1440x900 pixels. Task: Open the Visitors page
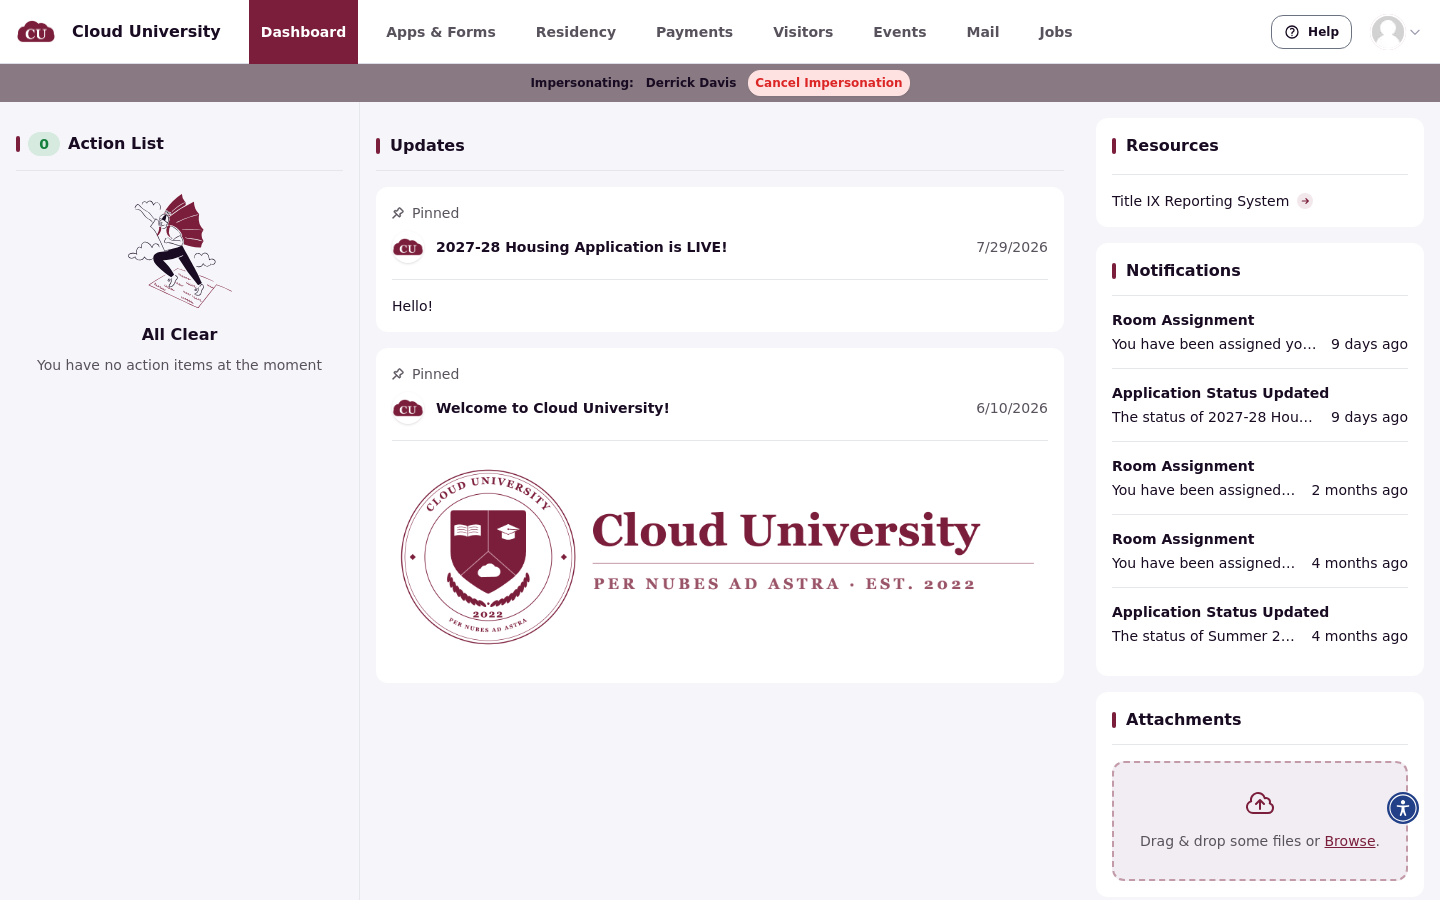[803, 32]
